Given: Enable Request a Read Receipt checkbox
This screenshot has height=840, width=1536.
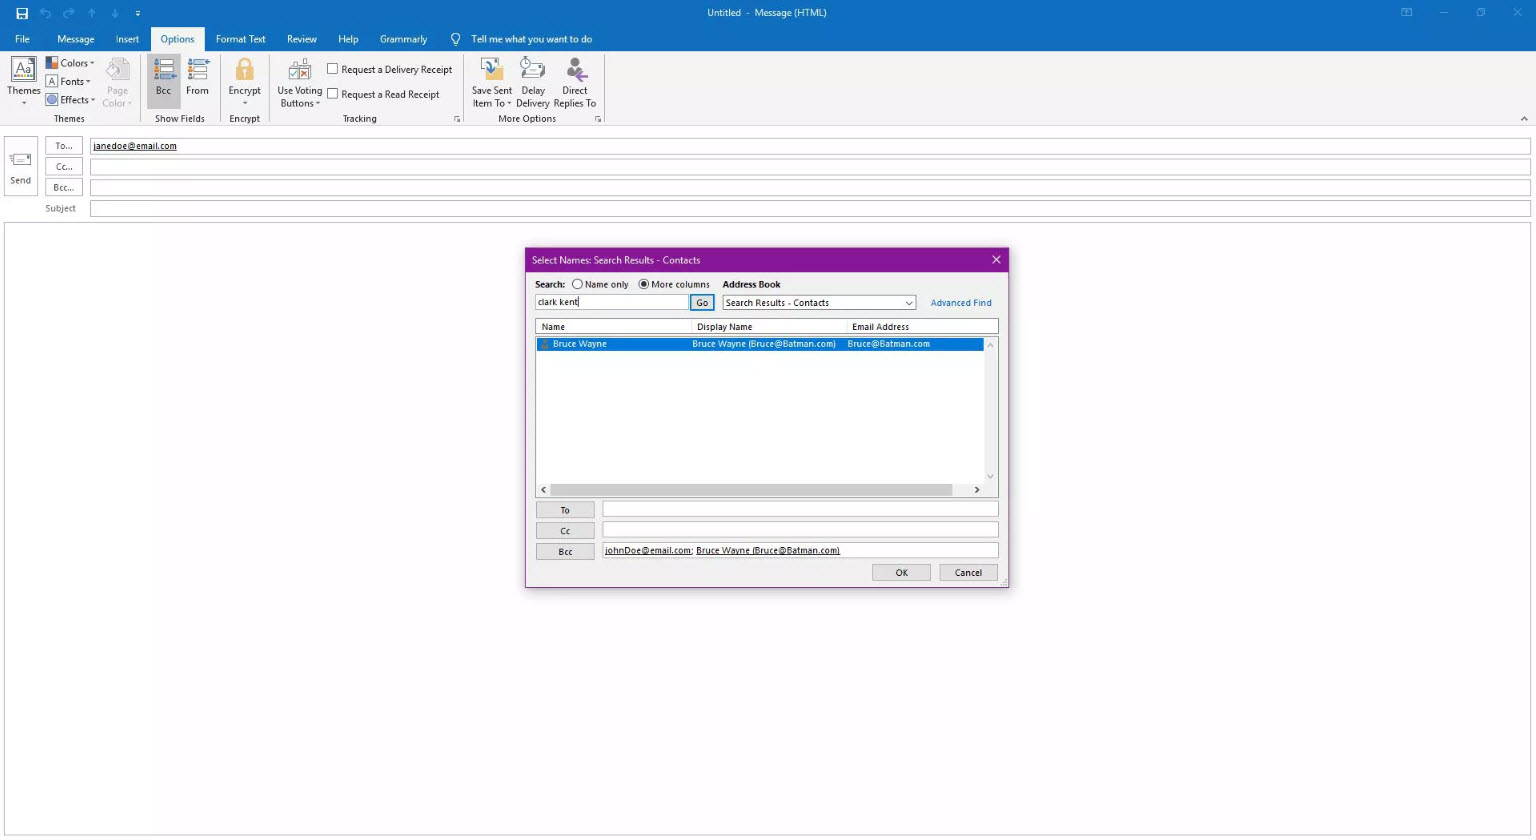Looking at the screenshot, I should click(333, 94).
